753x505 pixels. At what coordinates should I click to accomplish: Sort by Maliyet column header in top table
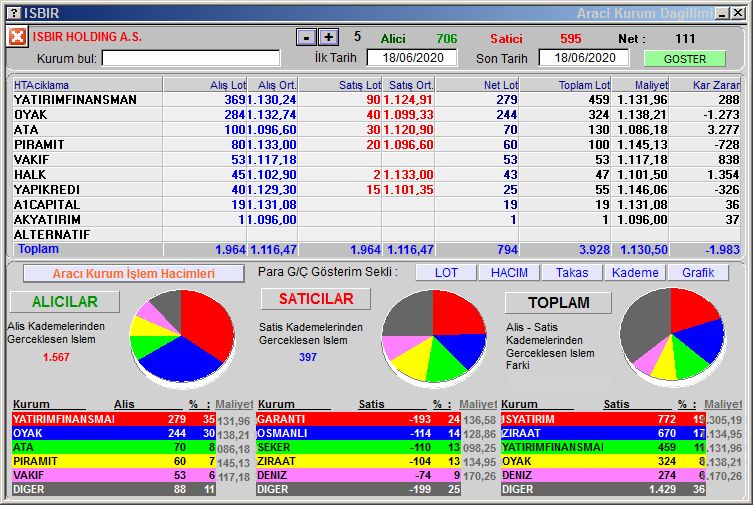[x=640, y=85]
